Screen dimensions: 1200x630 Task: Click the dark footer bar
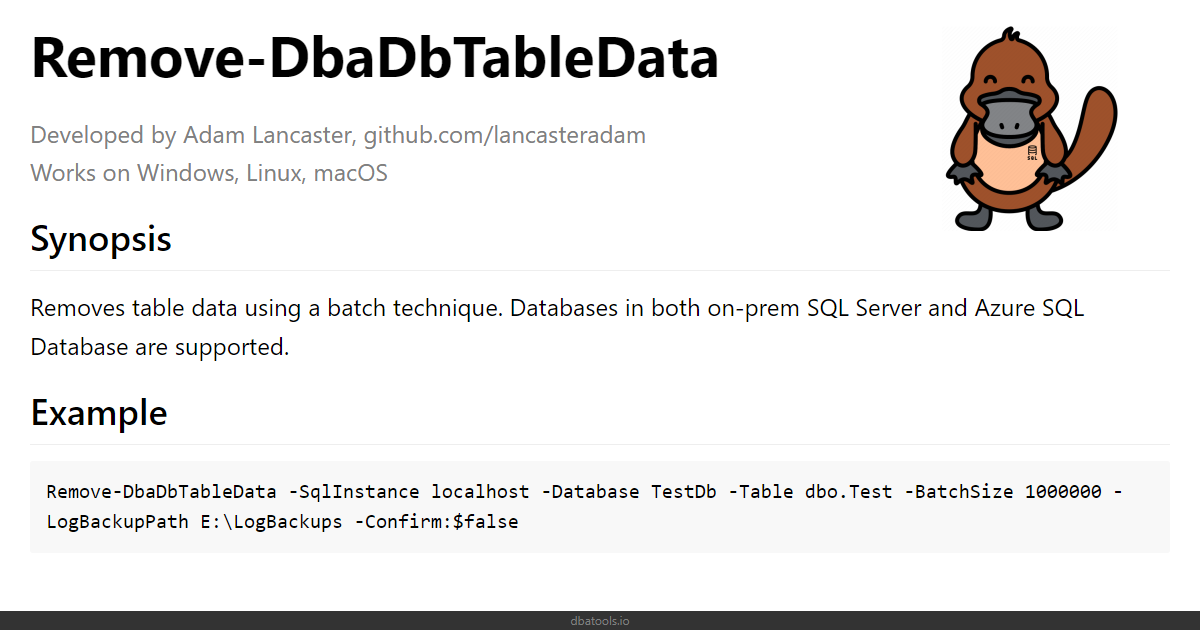point(600,620)
